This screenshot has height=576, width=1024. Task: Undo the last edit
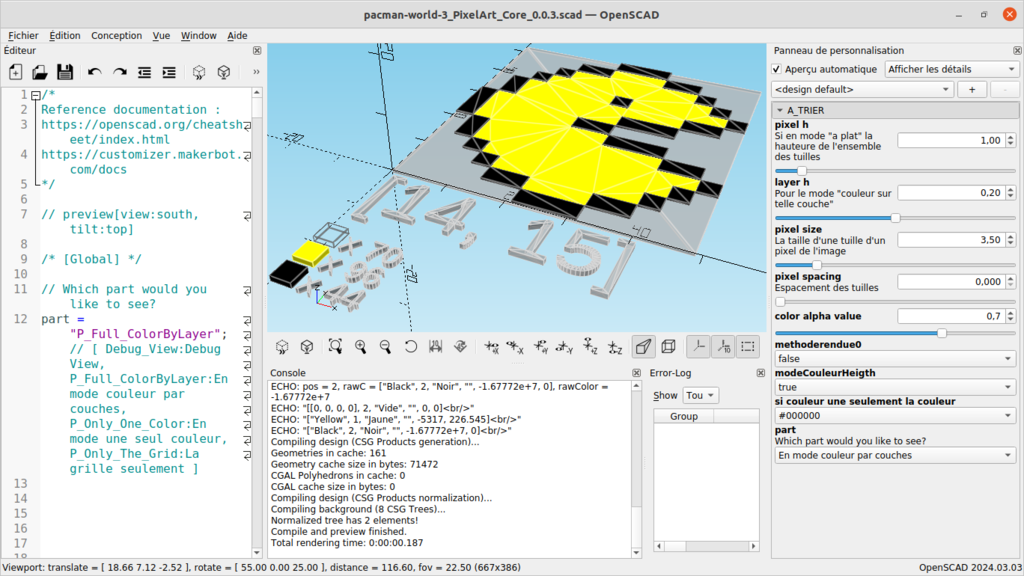tap(95, 72)
